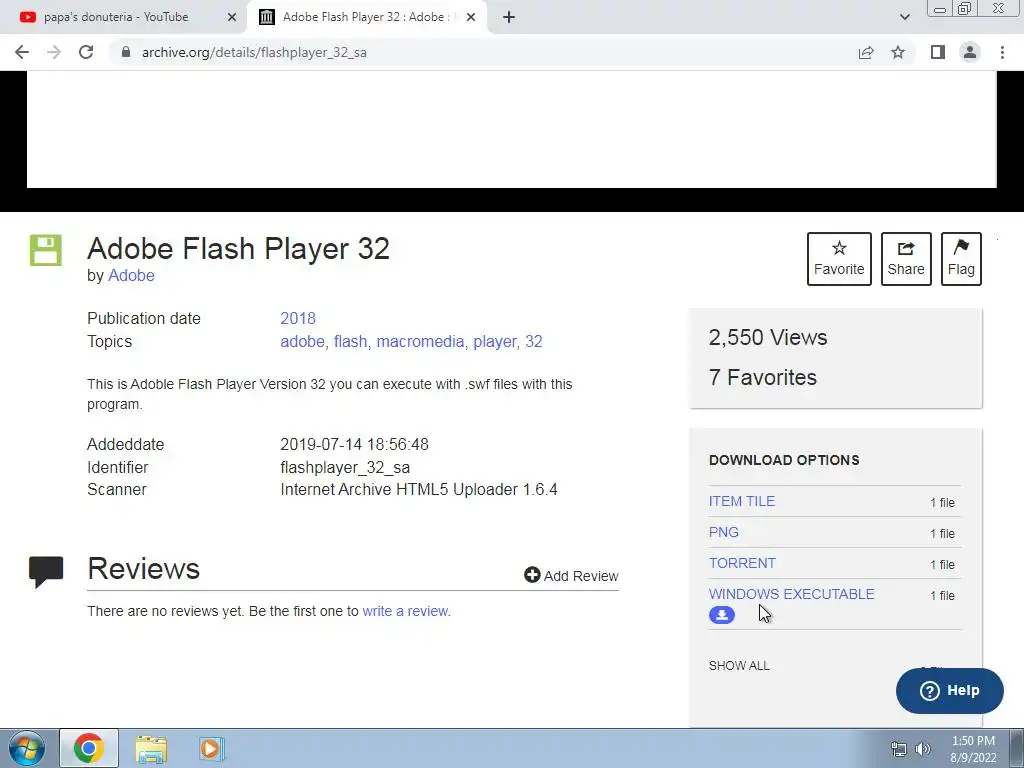
Task: View site info via the padlock icon
Action: coord(126,52)
